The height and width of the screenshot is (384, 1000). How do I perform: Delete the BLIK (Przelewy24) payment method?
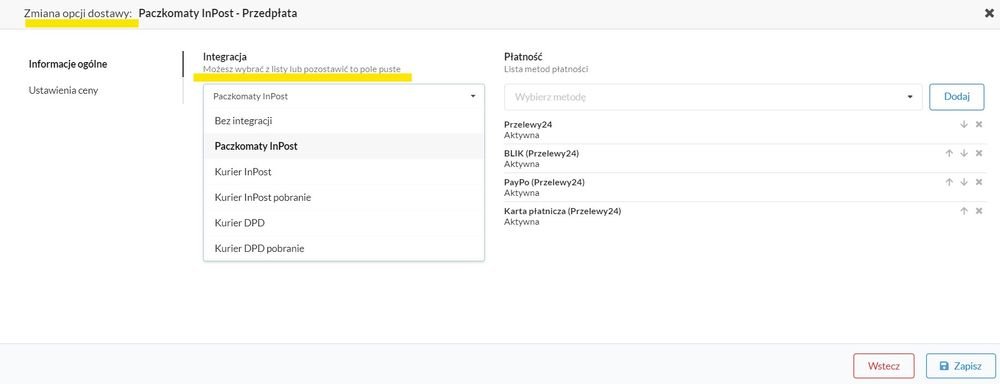[979, 153]
